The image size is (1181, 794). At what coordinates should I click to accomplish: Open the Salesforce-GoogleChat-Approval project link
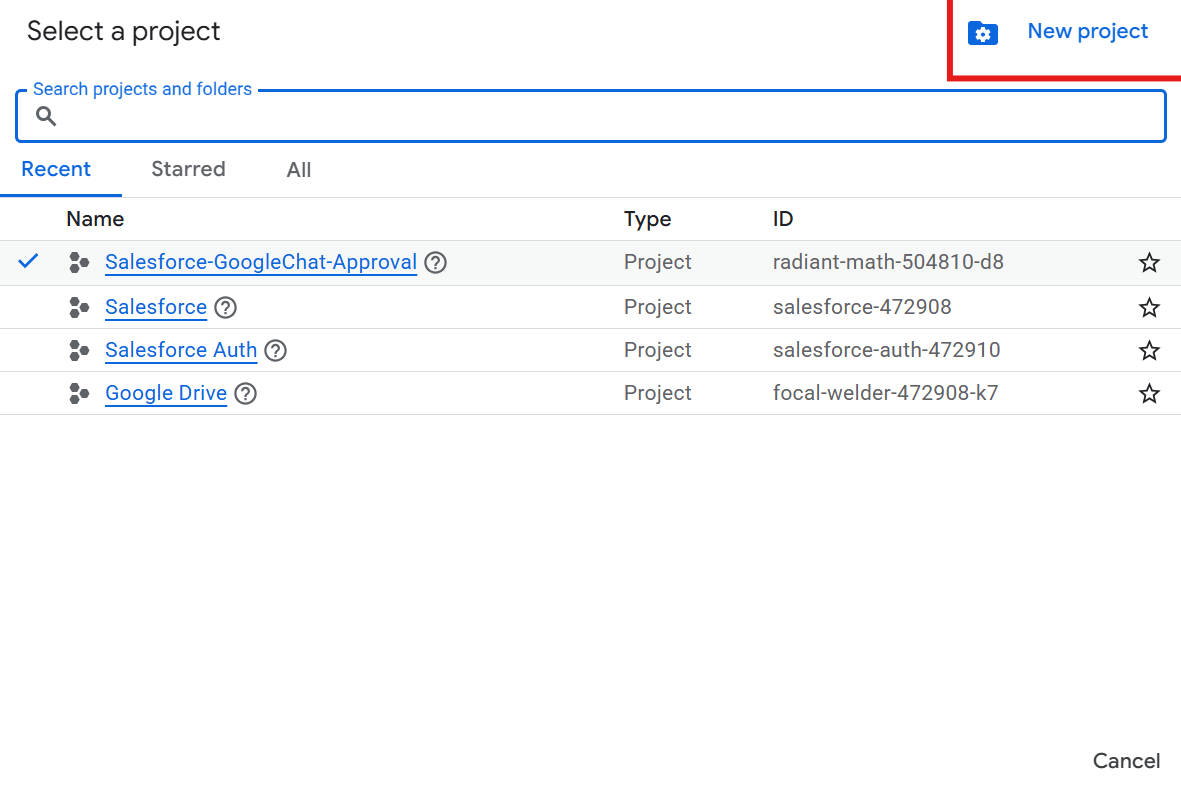(261, 262)
